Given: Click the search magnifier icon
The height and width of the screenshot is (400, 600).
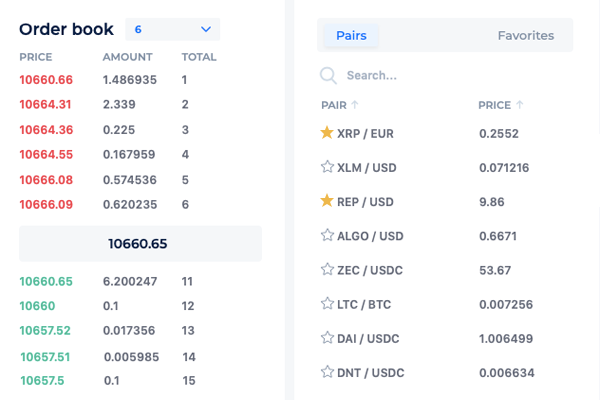Looking at the screenshot, I should 328,75.
